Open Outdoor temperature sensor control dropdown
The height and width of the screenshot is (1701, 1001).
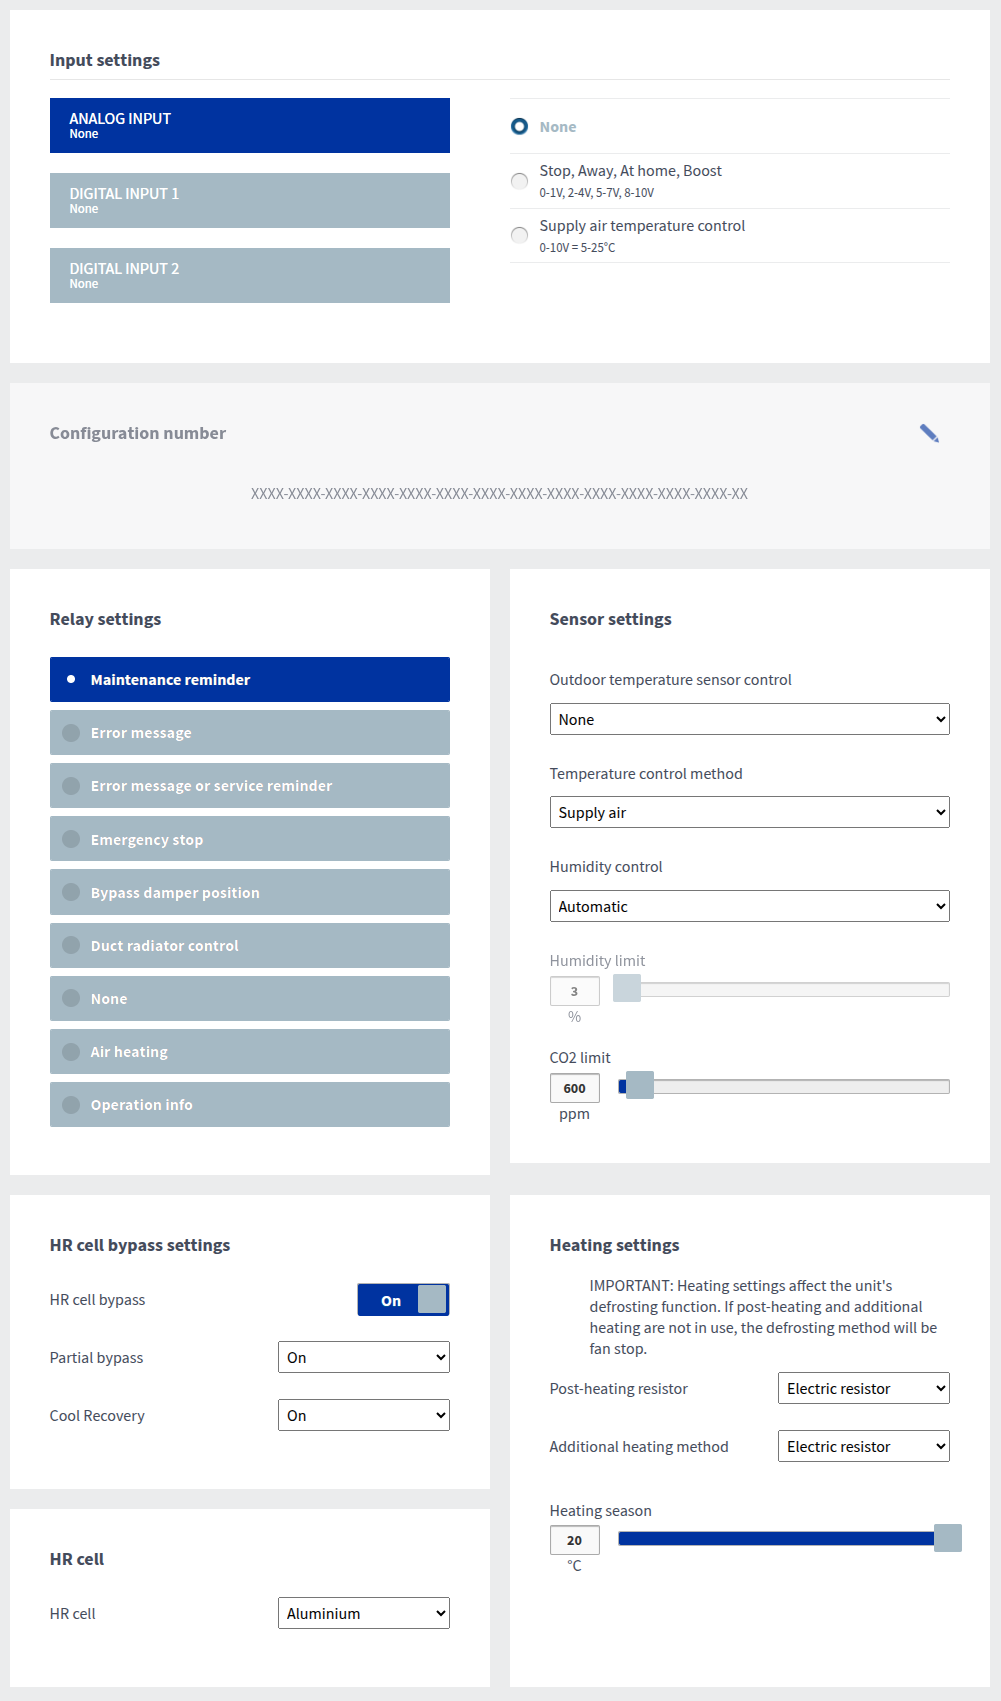749,719
